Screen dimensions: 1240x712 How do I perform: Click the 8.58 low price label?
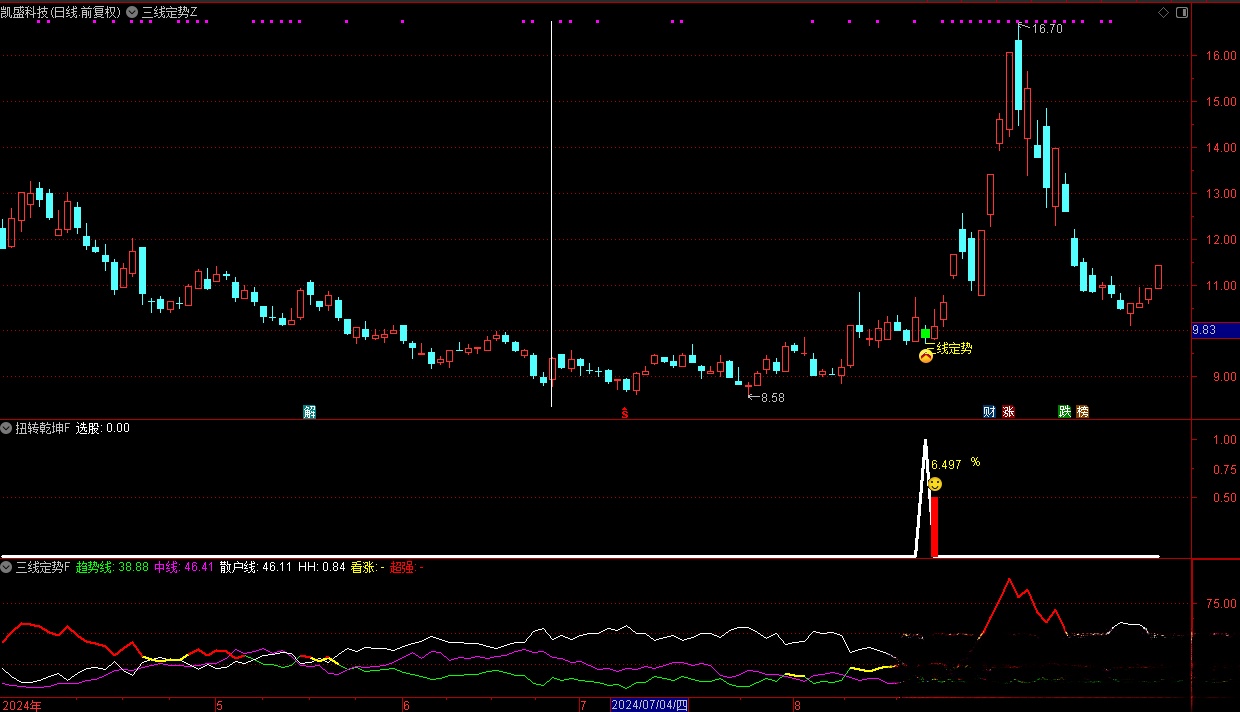pos(772,397)
